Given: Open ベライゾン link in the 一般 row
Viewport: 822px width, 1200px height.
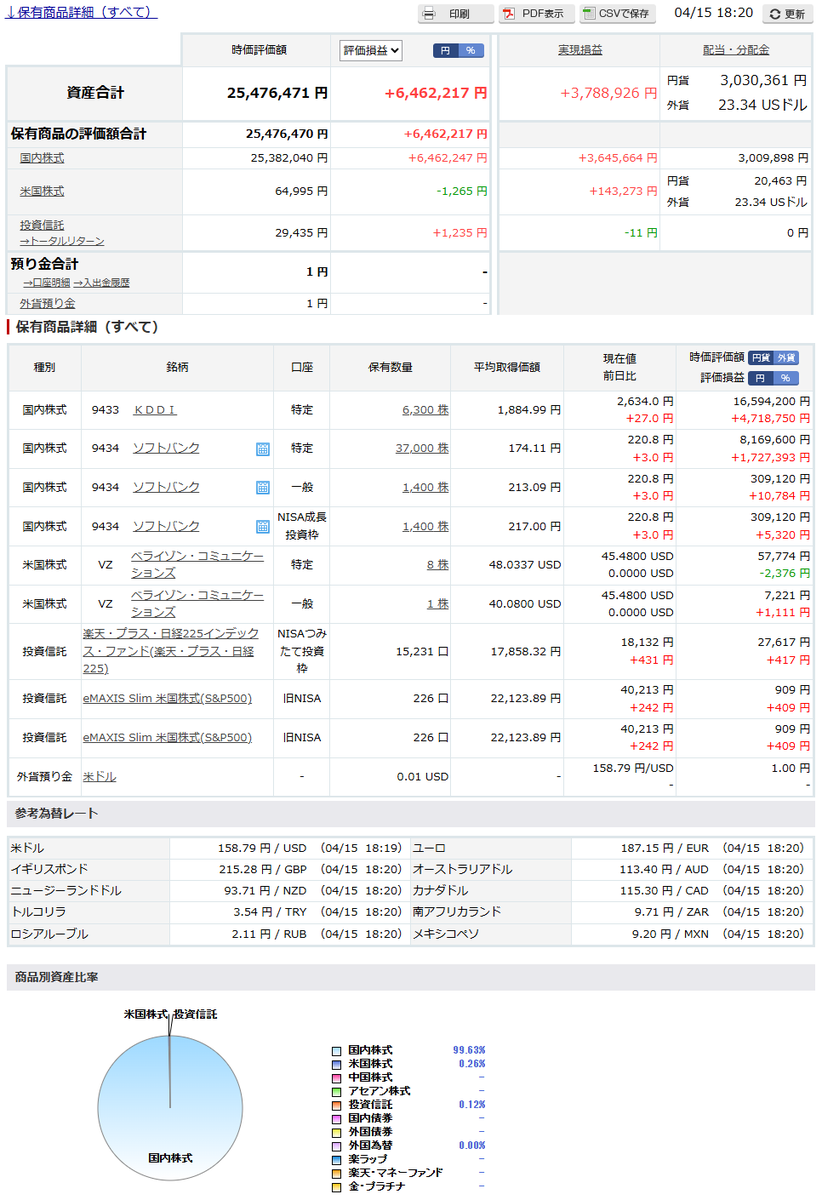Looking at the screenshot, I should [x=197, y=604].
